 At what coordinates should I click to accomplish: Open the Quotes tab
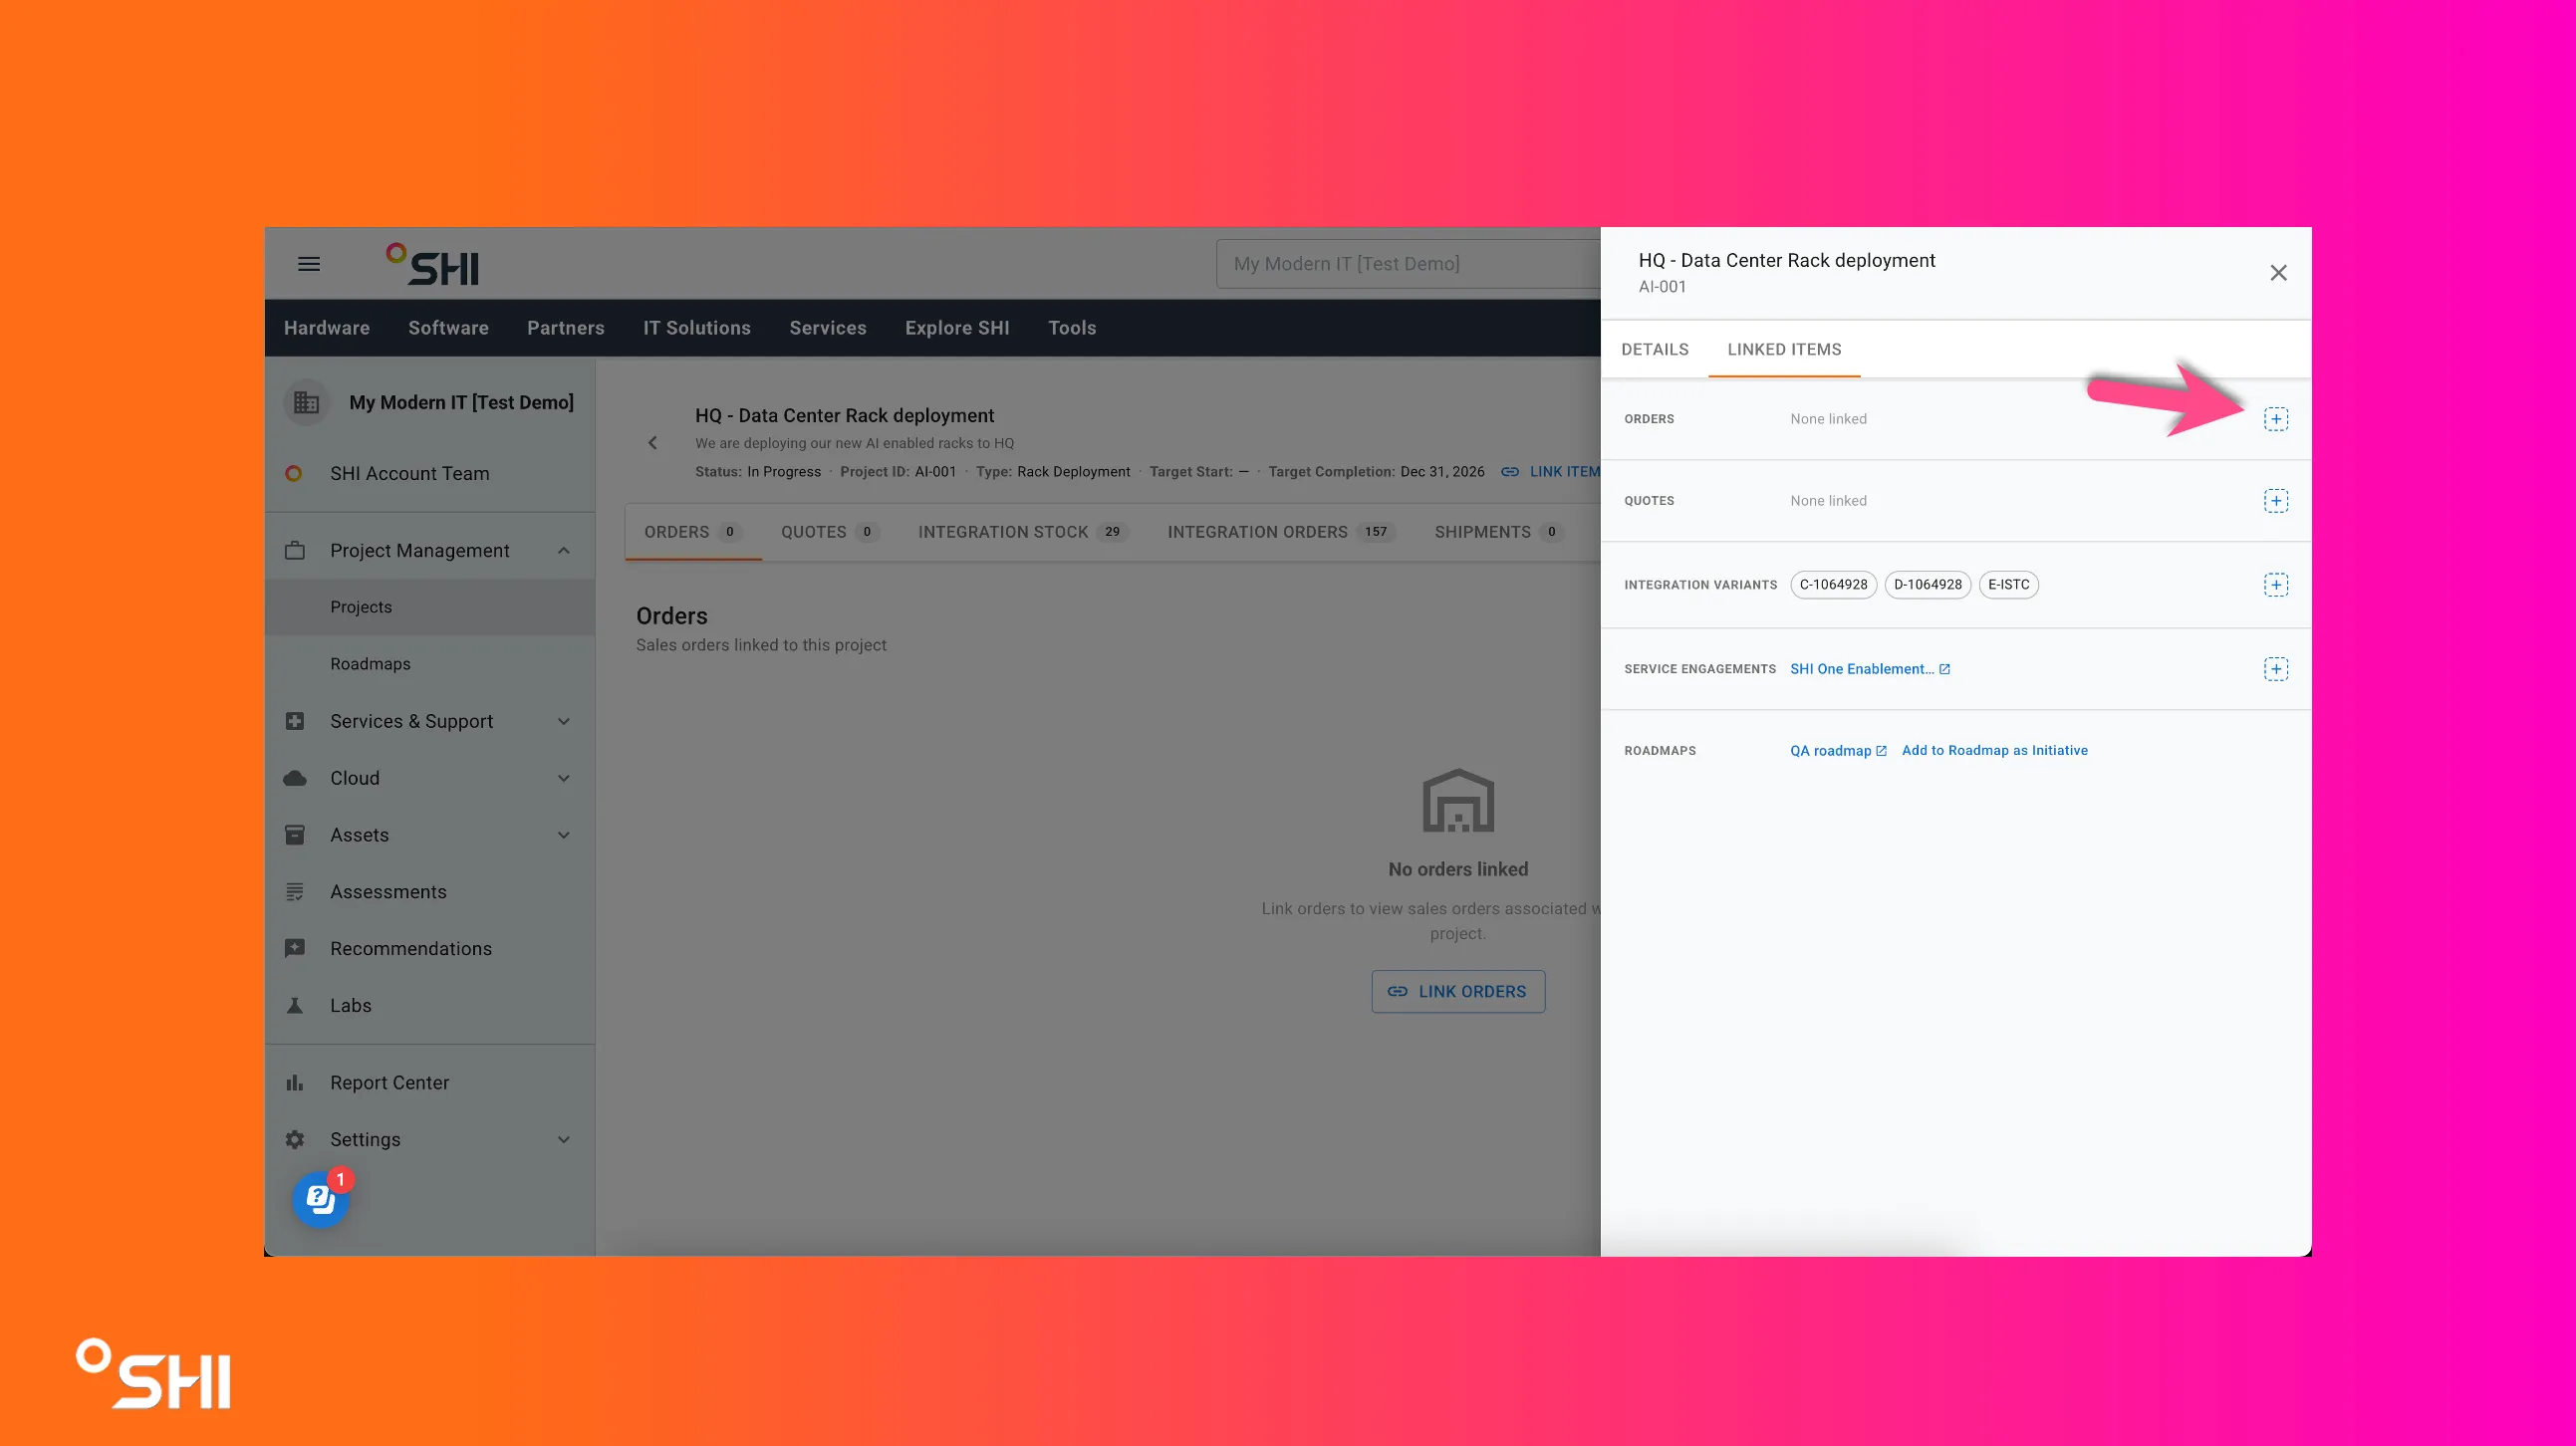point(829,532)
